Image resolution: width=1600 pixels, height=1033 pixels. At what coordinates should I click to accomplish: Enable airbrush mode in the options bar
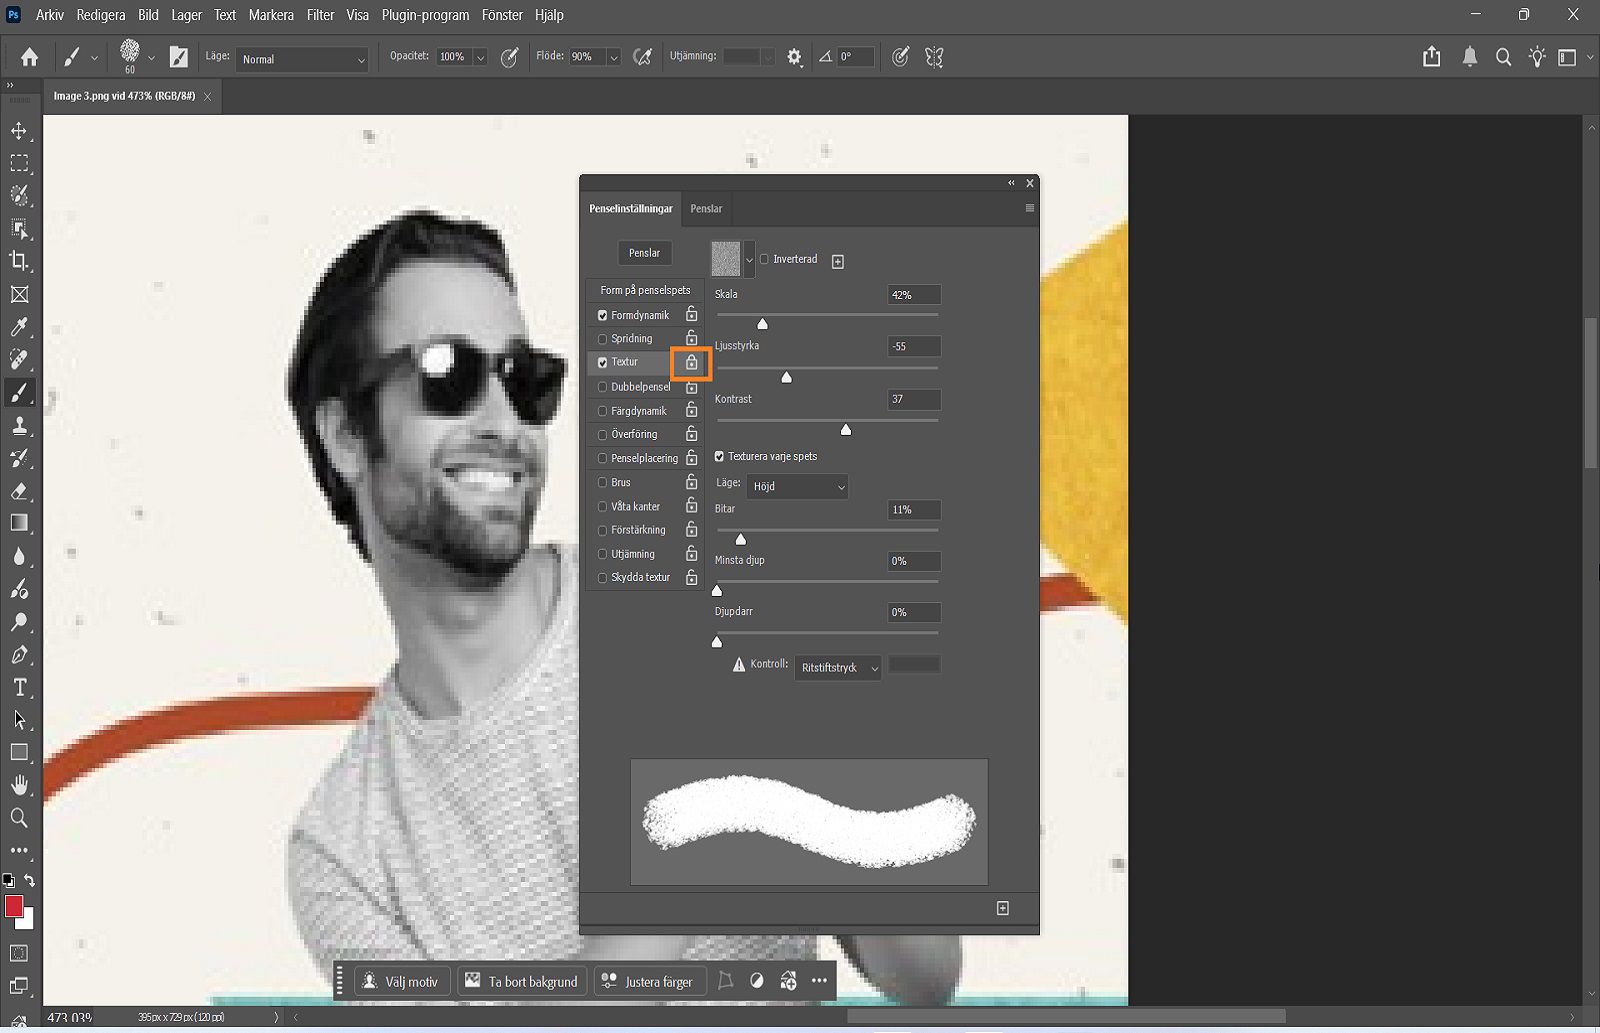(643, 57)
